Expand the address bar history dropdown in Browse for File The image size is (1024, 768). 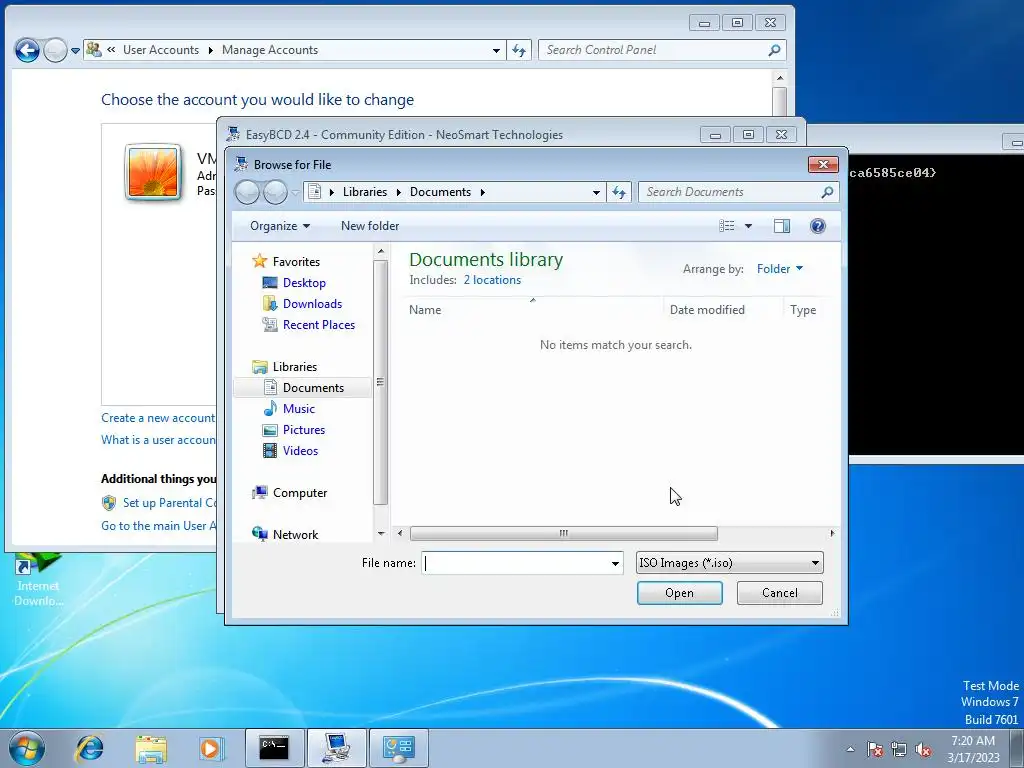(x=596, y=192)
